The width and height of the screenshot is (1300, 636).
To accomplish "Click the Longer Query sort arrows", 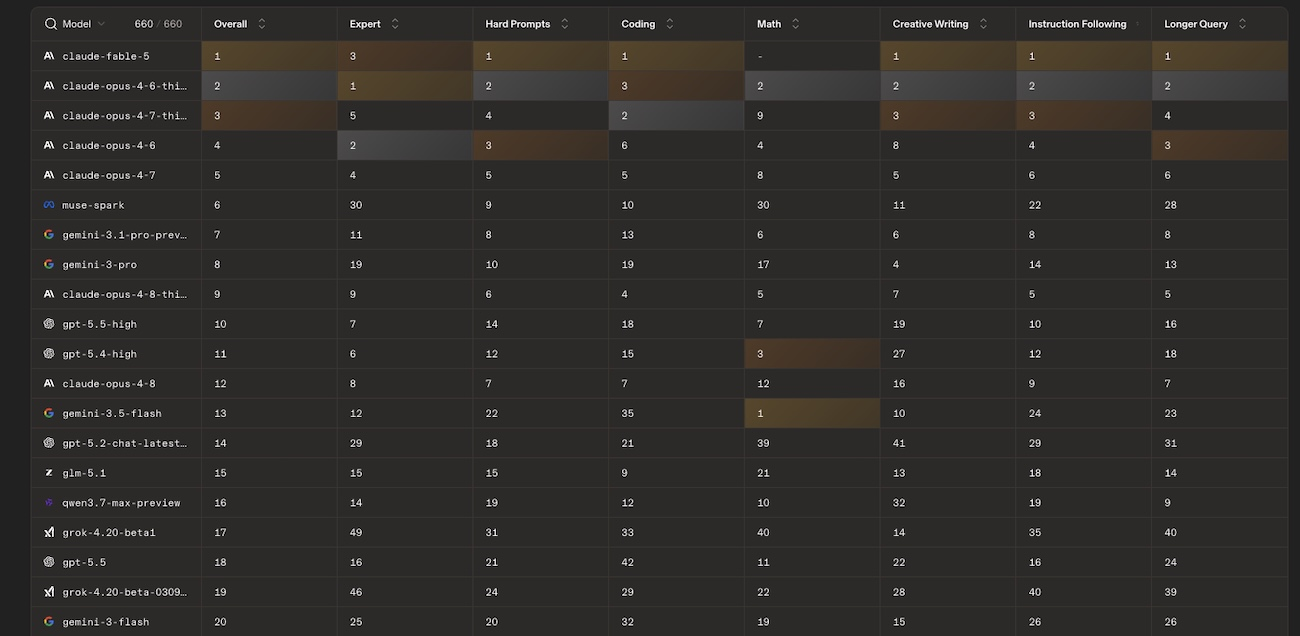I will [1243, 24].
